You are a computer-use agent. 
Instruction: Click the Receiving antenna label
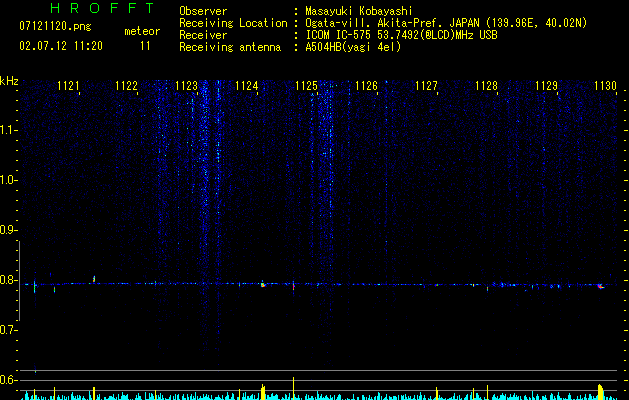(230, 47)
